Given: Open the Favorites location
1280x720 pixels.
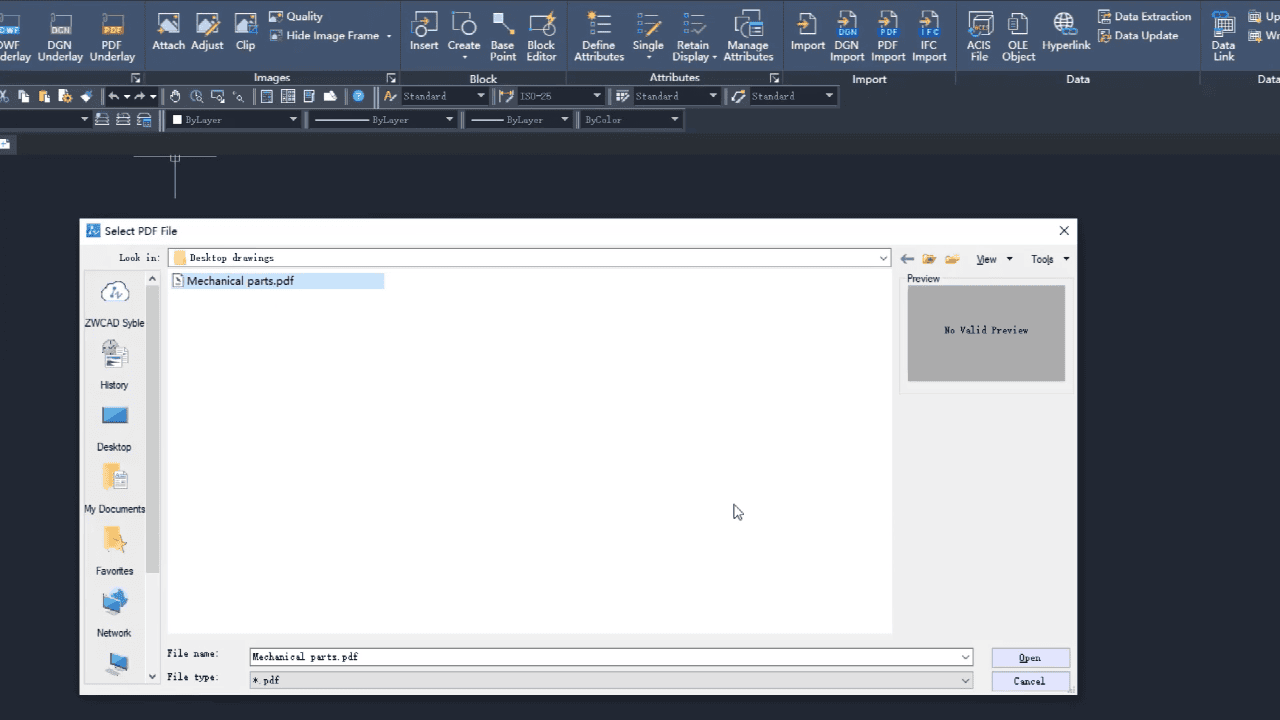Looking at the screenshot, I should (114, 552).
